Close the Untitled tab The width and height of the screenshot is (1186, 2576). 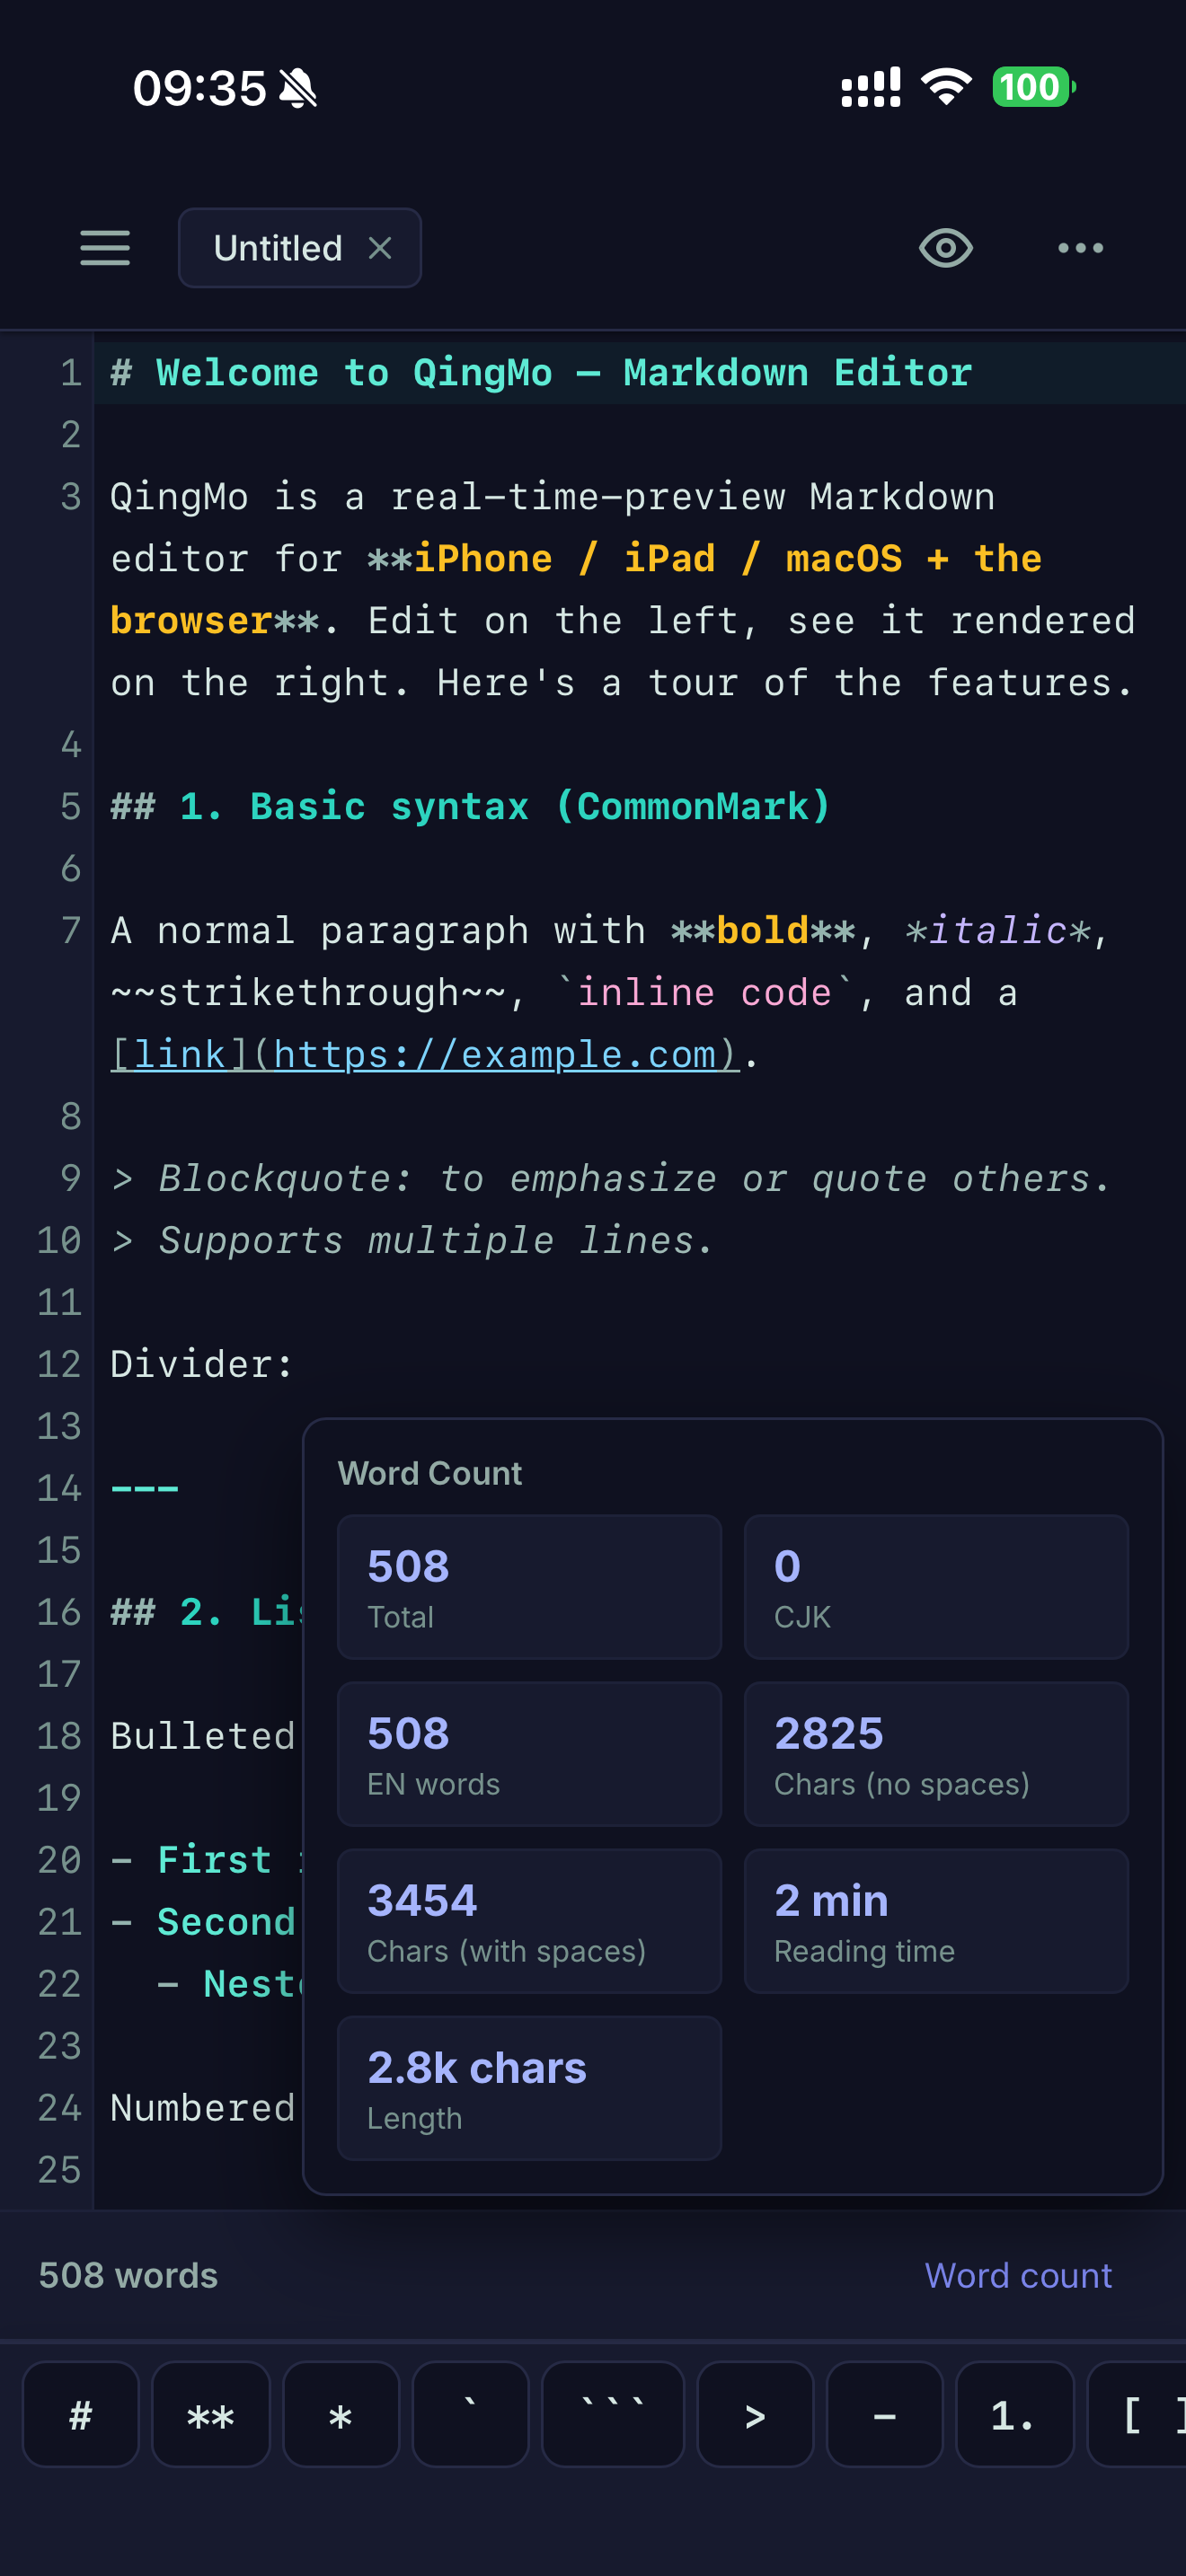click(x=380, y=248)
